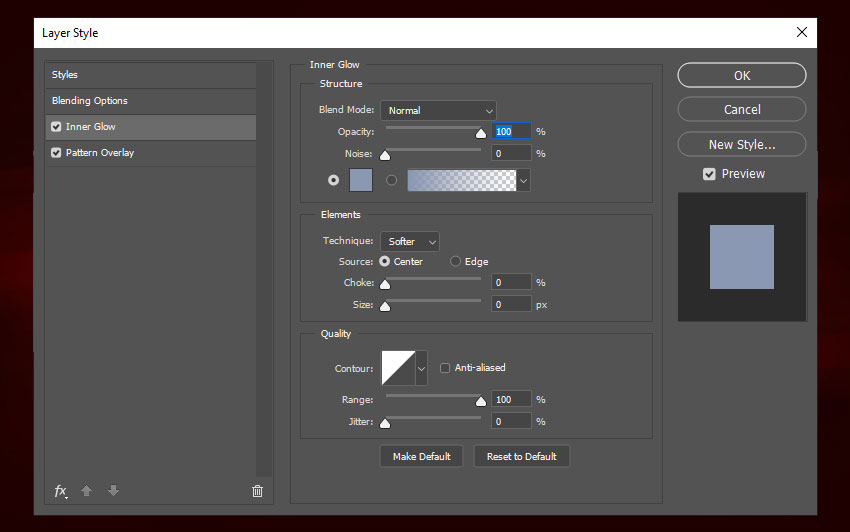
Task: Open the Technique Softer dropdown
Action: click(x=409, y=242)
